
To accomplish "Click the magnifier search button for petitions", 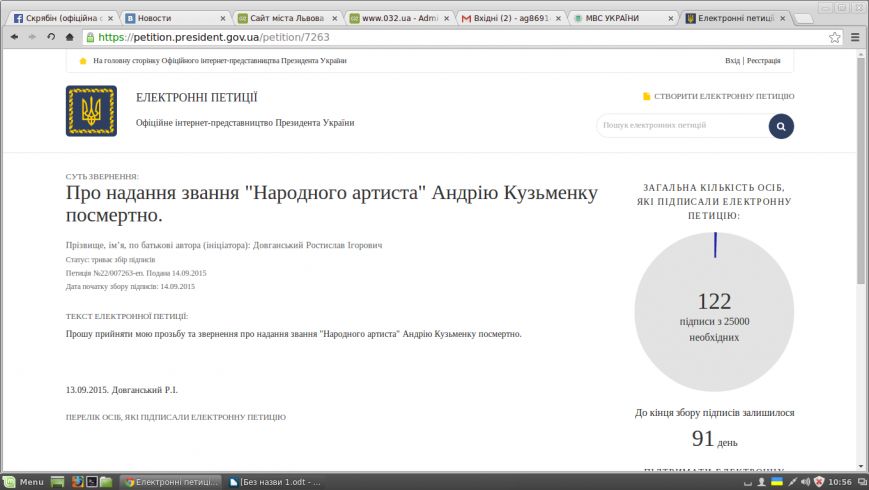I will click(x=781, y=126).
